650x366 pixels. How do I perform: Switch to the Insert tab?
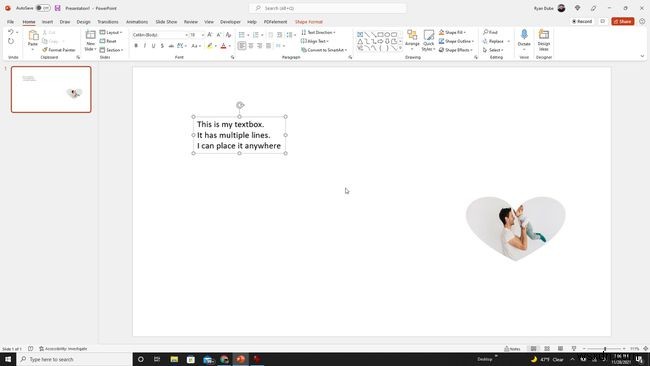click(x=47, y=22)
